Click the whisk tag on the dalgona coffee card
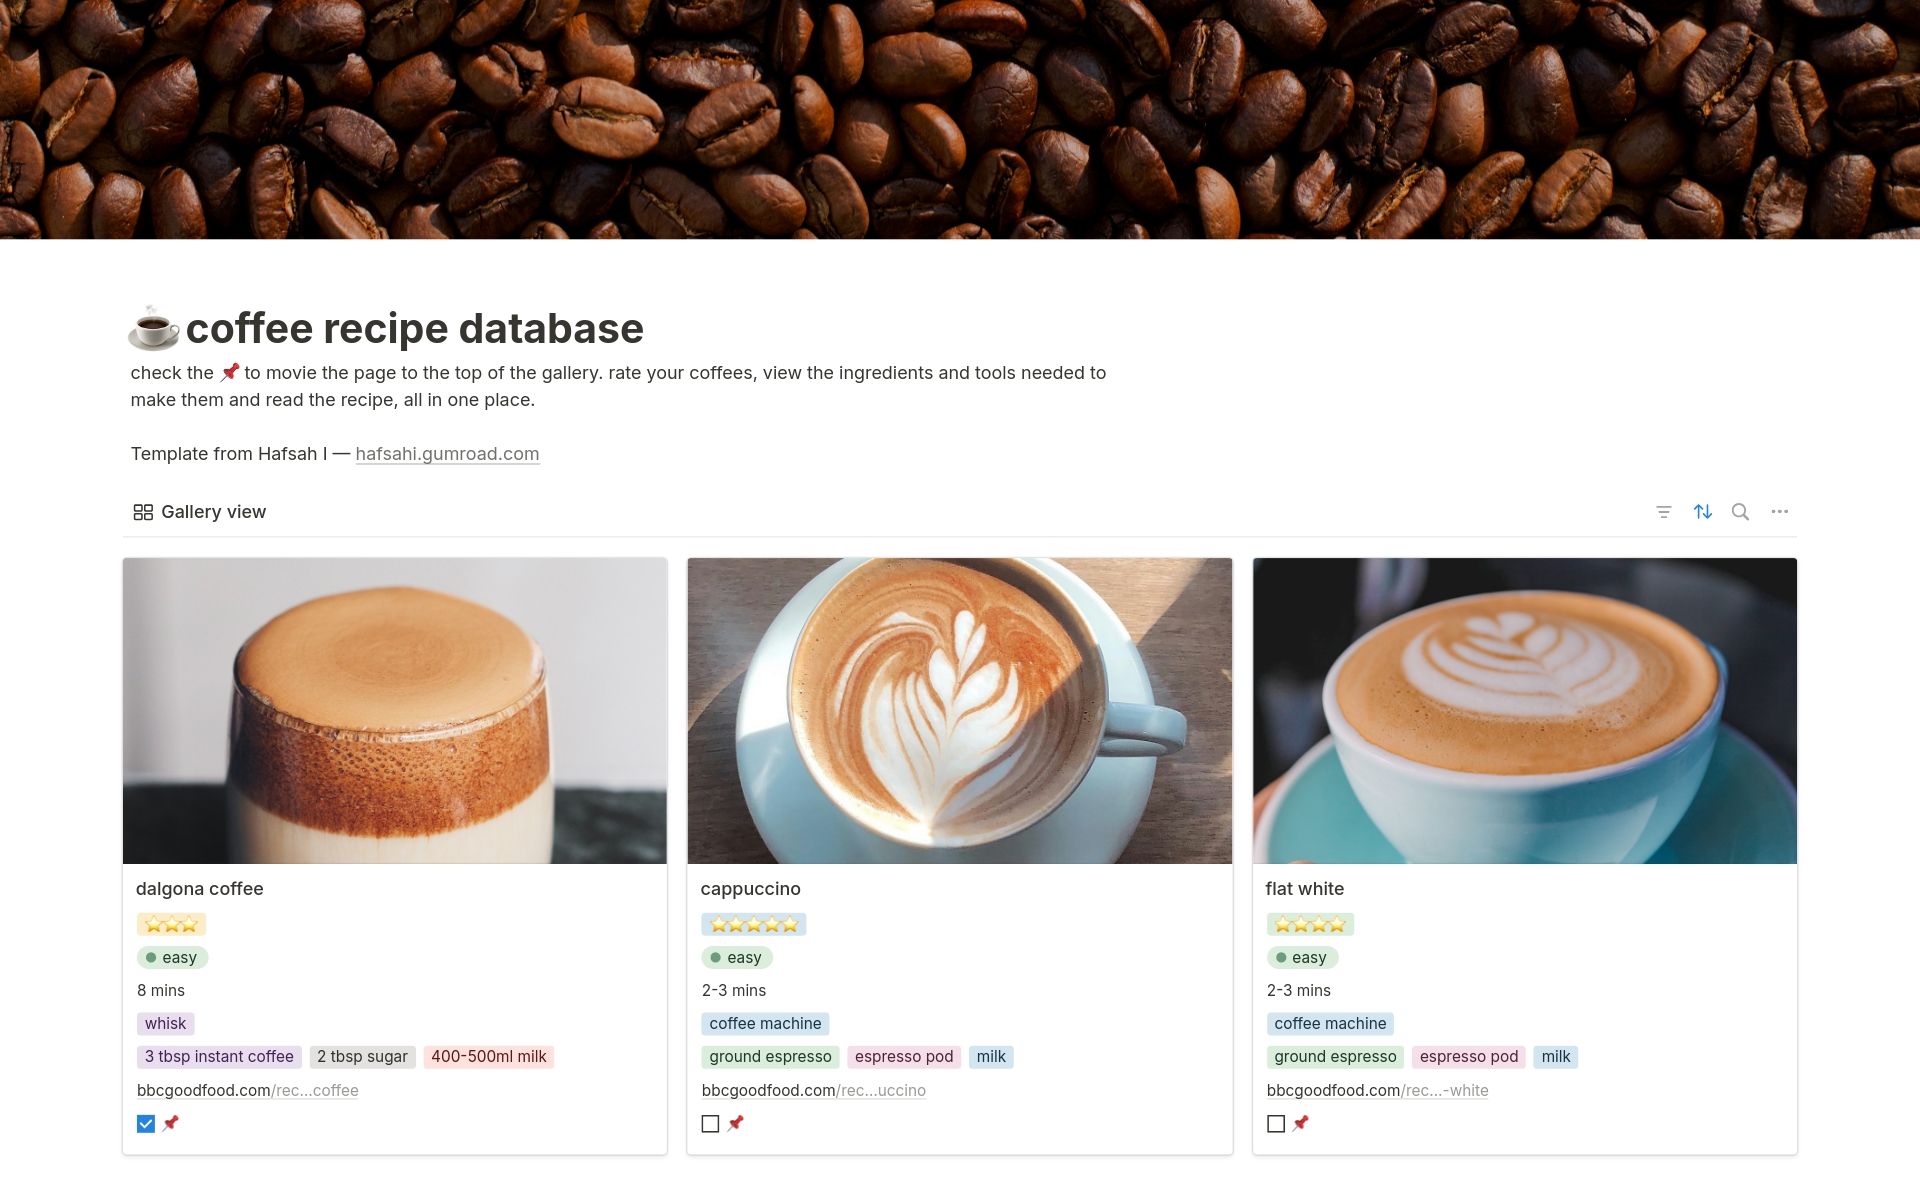Image resolution: width=1920 pixels, height=1199 pixels. pos(165,1023)
